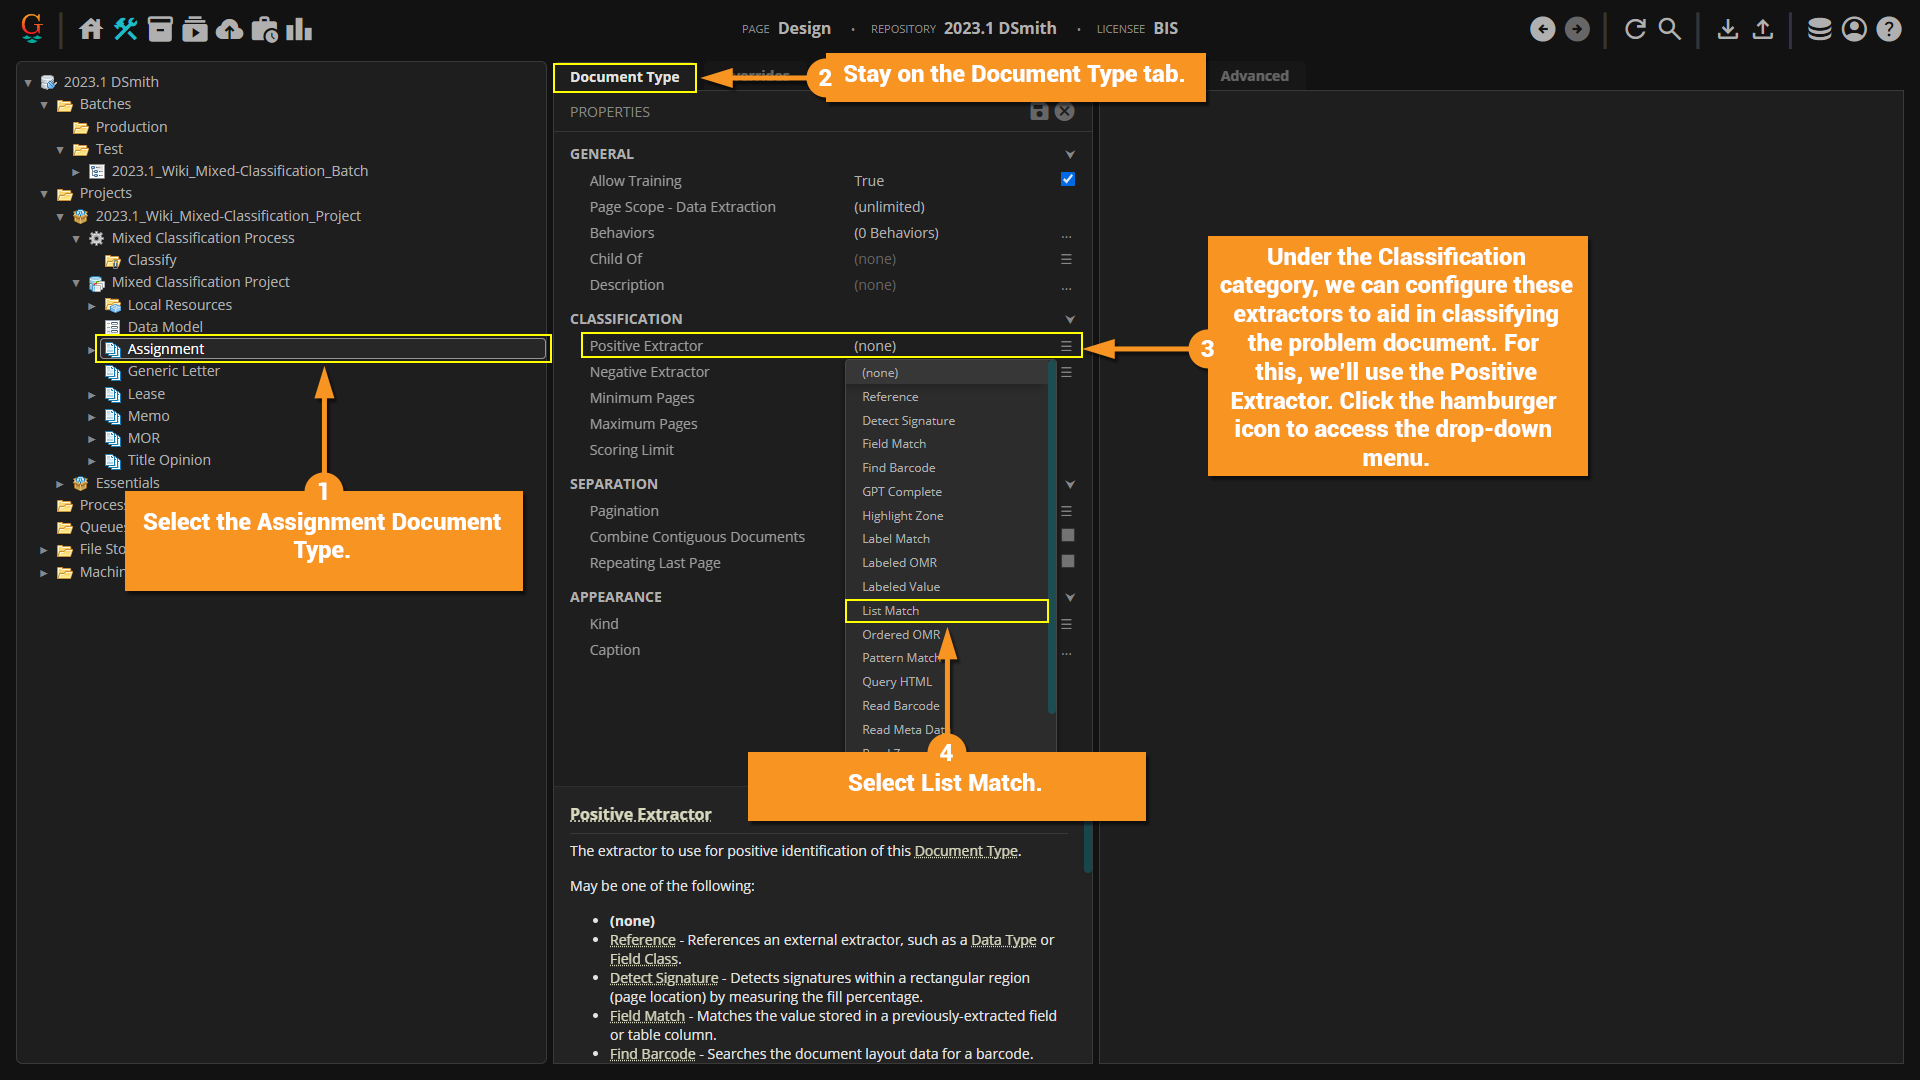The width and height of the screenshot is (1920, 1080).
Task: Click the Field Match help link
Action: coord(647,1016)
